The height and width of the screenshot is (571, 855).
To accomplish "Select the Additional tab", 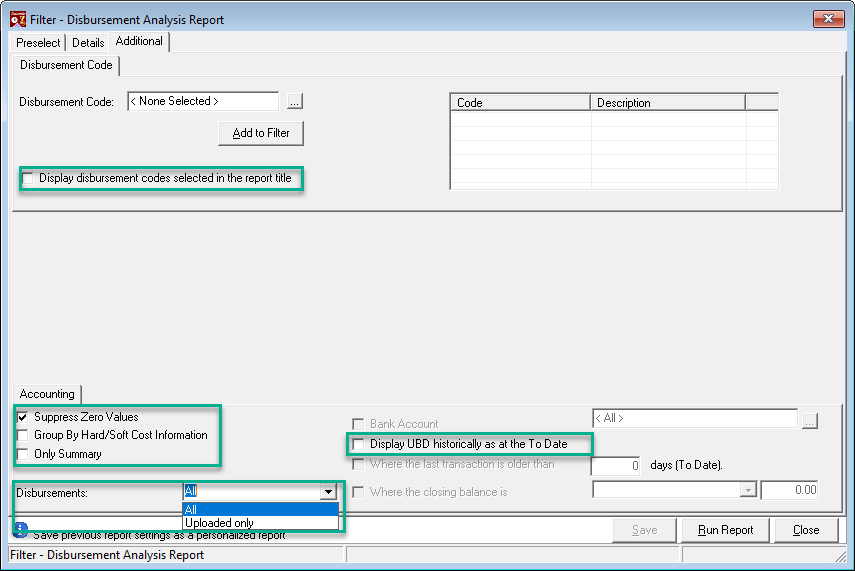I will click(x=139, y=41).
